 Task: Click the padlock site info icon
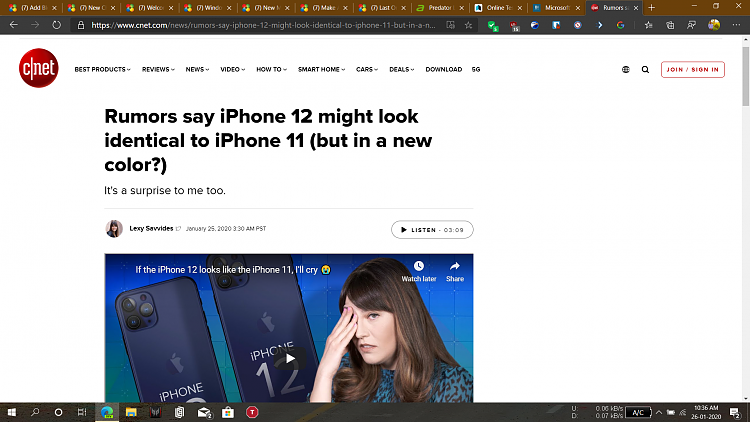pos(81,25)
